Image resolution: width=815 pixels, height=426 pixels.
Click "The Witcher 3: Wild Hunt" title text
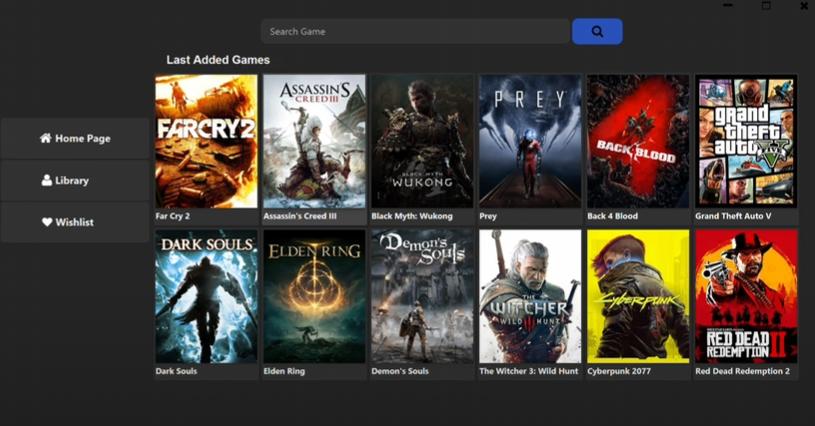tap(529, 371)
